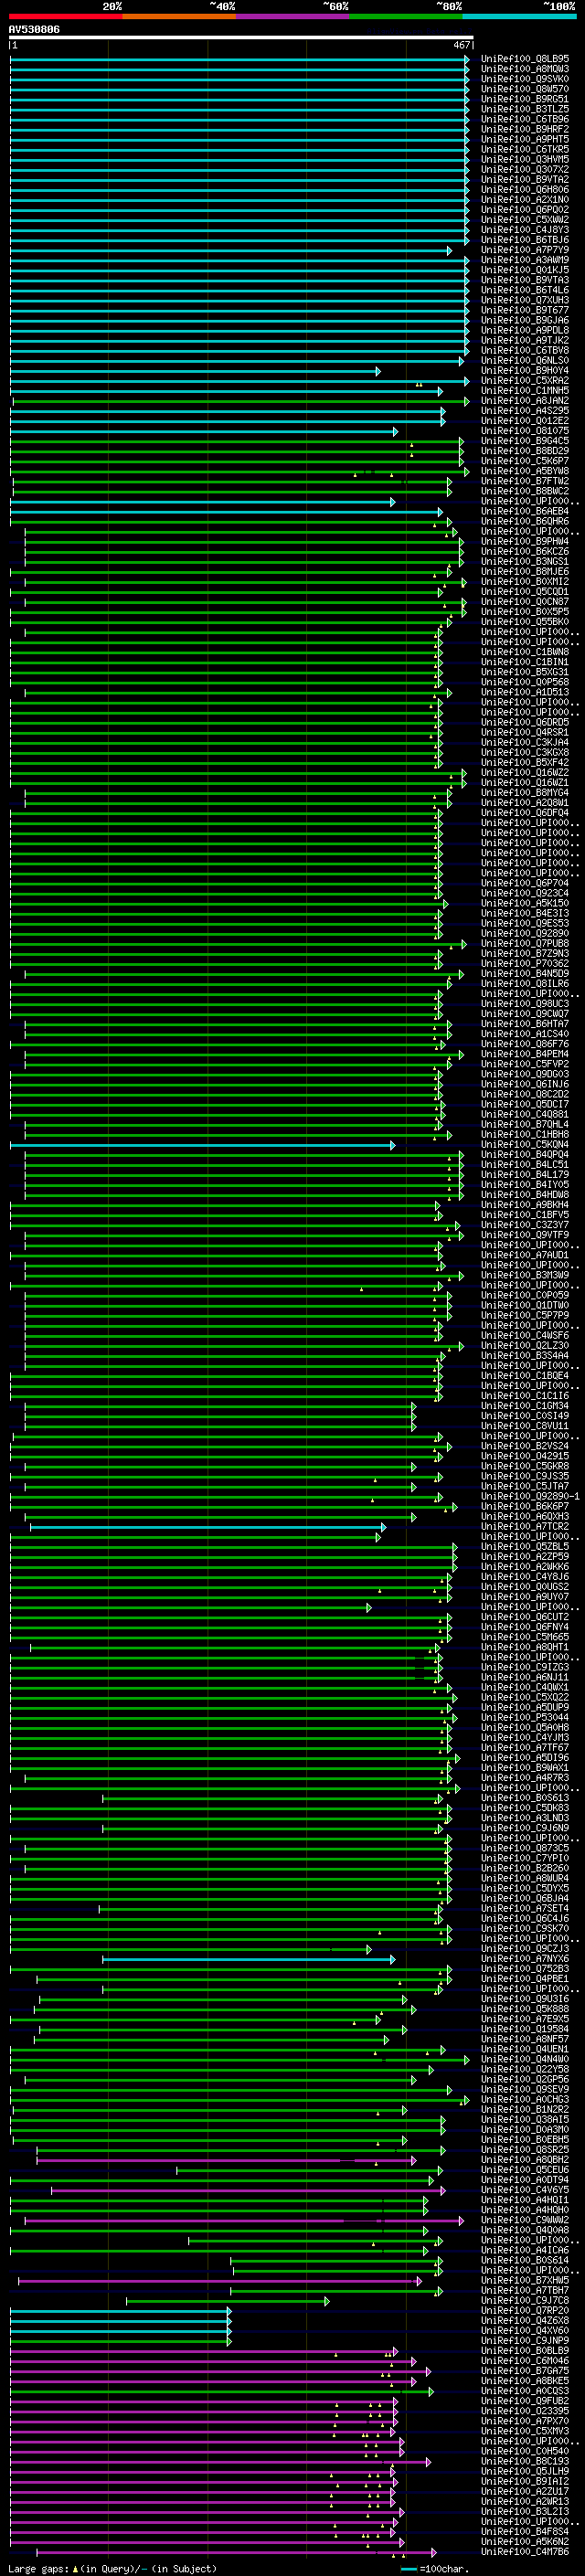Select hit UniRef100_B9G4C5

pos(525,441)
